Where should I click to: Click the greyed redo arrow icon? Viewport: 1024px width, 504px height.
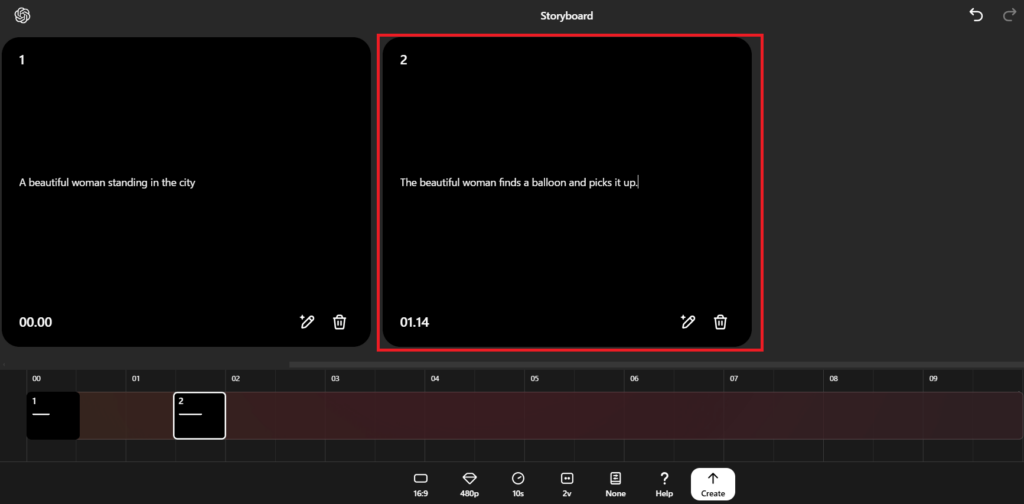[1009, 15]
